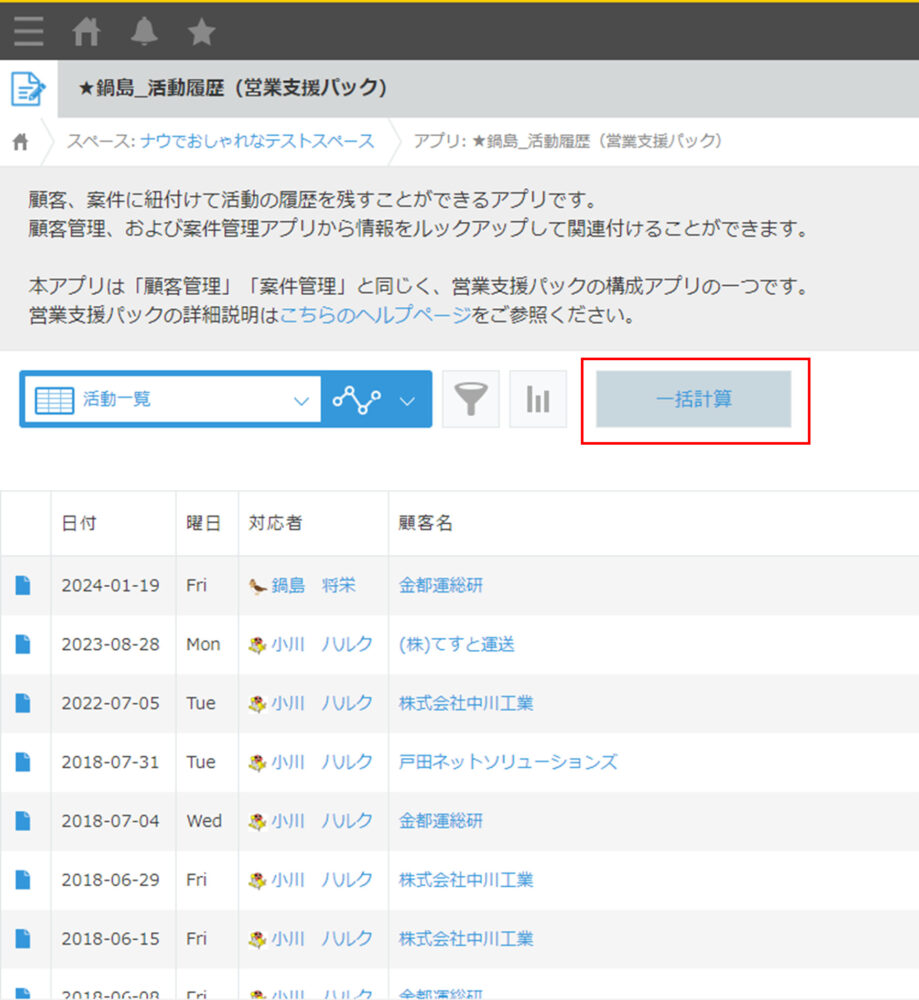919x1000 pixels.
Task: Click the graph view icon beside view selector
Action: click(x=357, y=400)
